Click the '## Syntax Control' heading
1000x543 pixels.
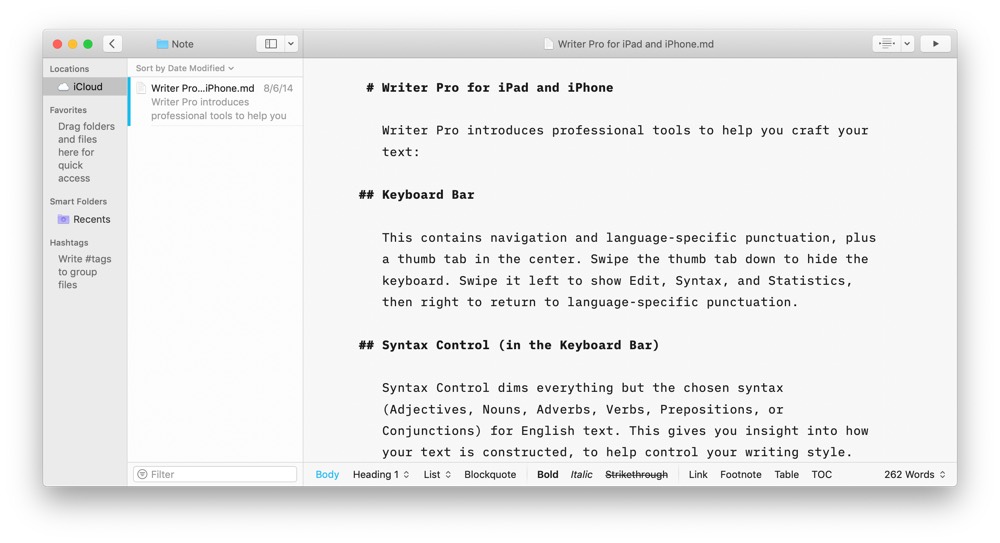point(508,345)
